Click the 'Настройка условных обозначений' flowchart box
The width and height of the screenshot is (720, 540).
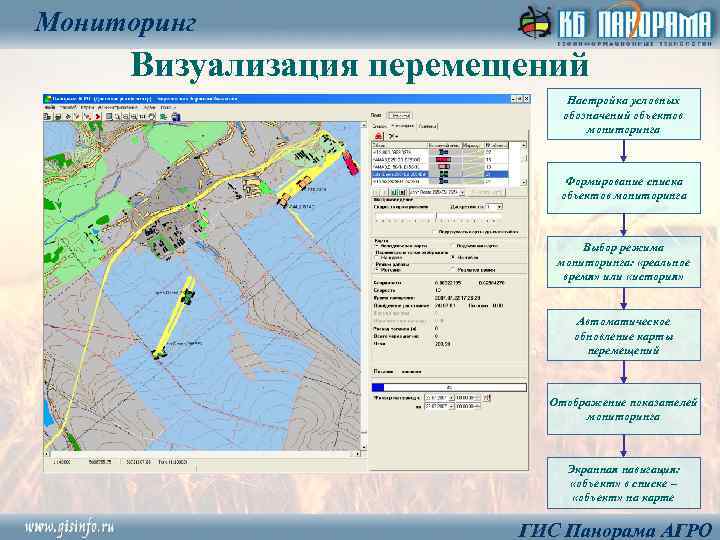pos(624,114)
